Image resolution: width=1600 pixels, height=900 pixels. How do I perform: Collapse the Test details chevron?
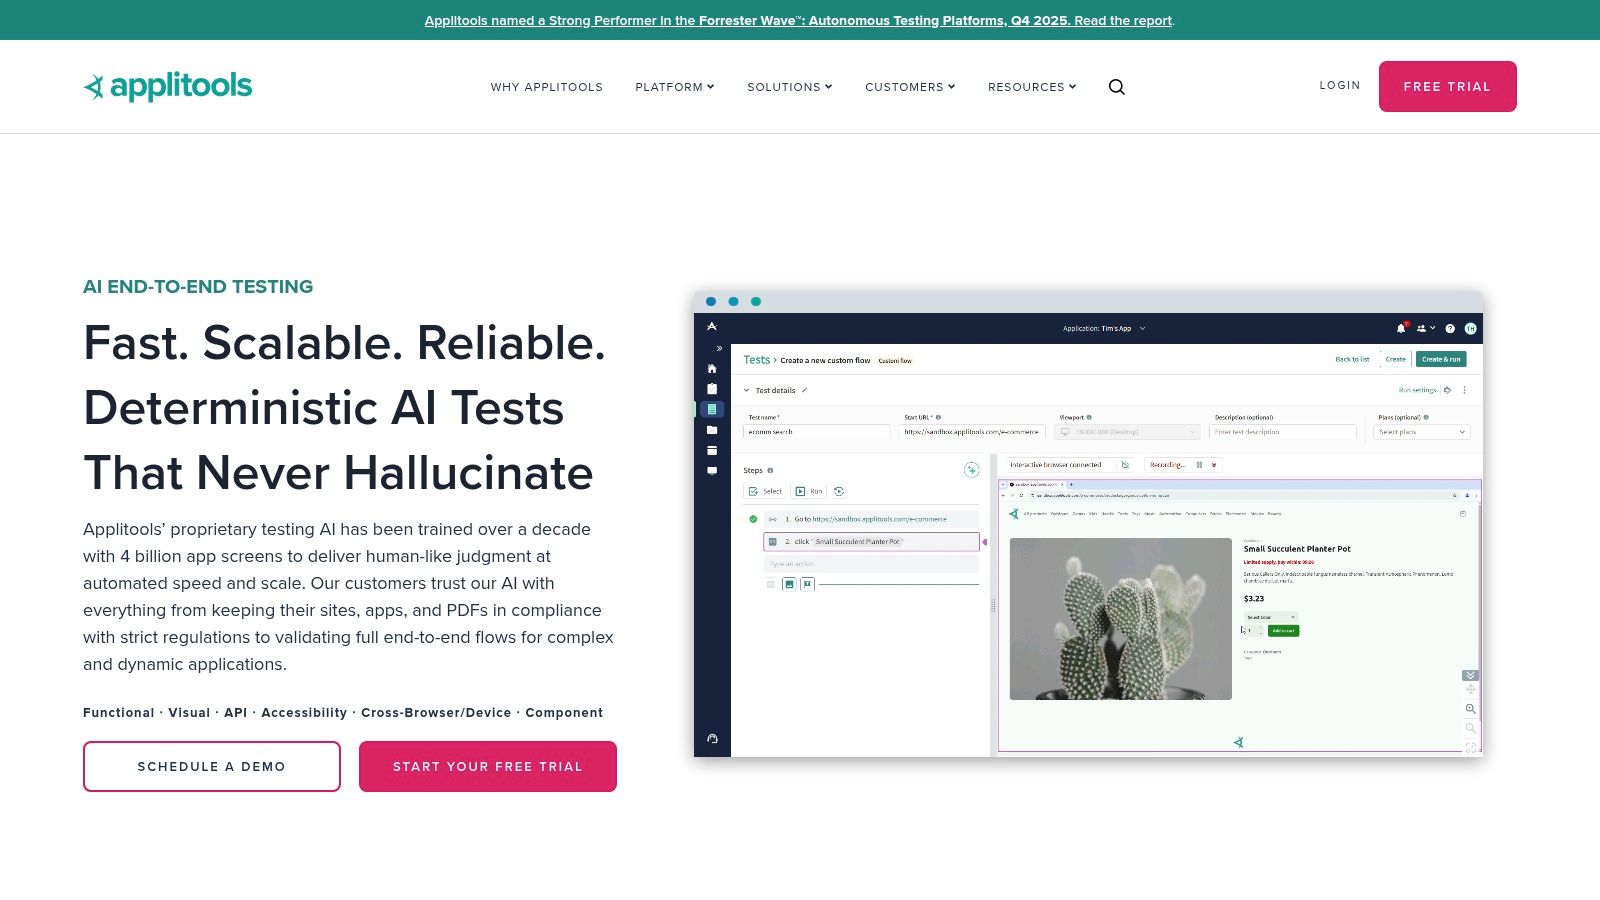coord(746,390)
